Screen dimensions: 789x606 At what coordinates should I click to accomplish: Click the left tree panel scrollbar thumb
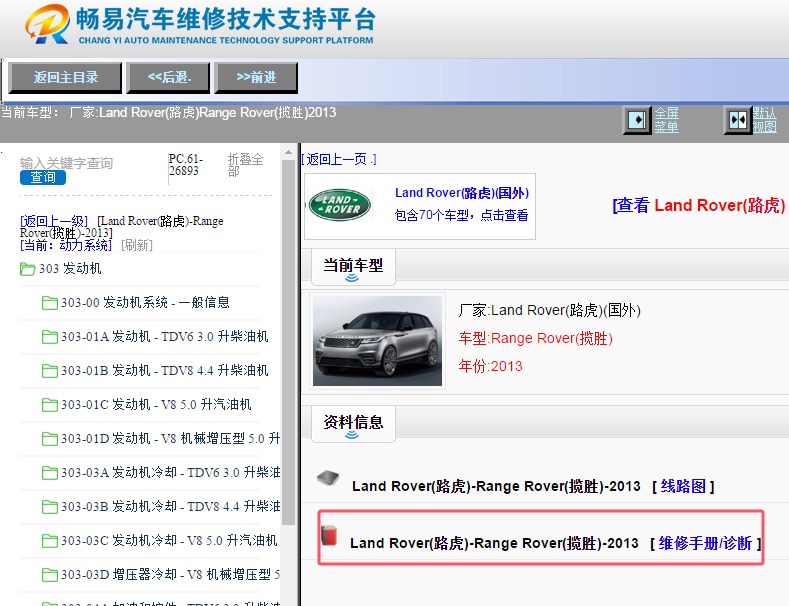point(288,342)
